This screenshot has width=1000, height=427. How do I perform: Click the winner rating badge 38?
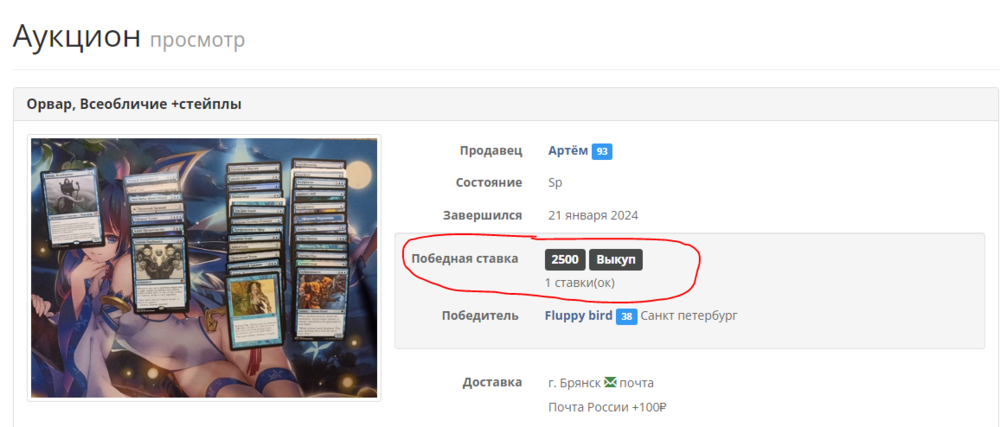coord(627,317)
